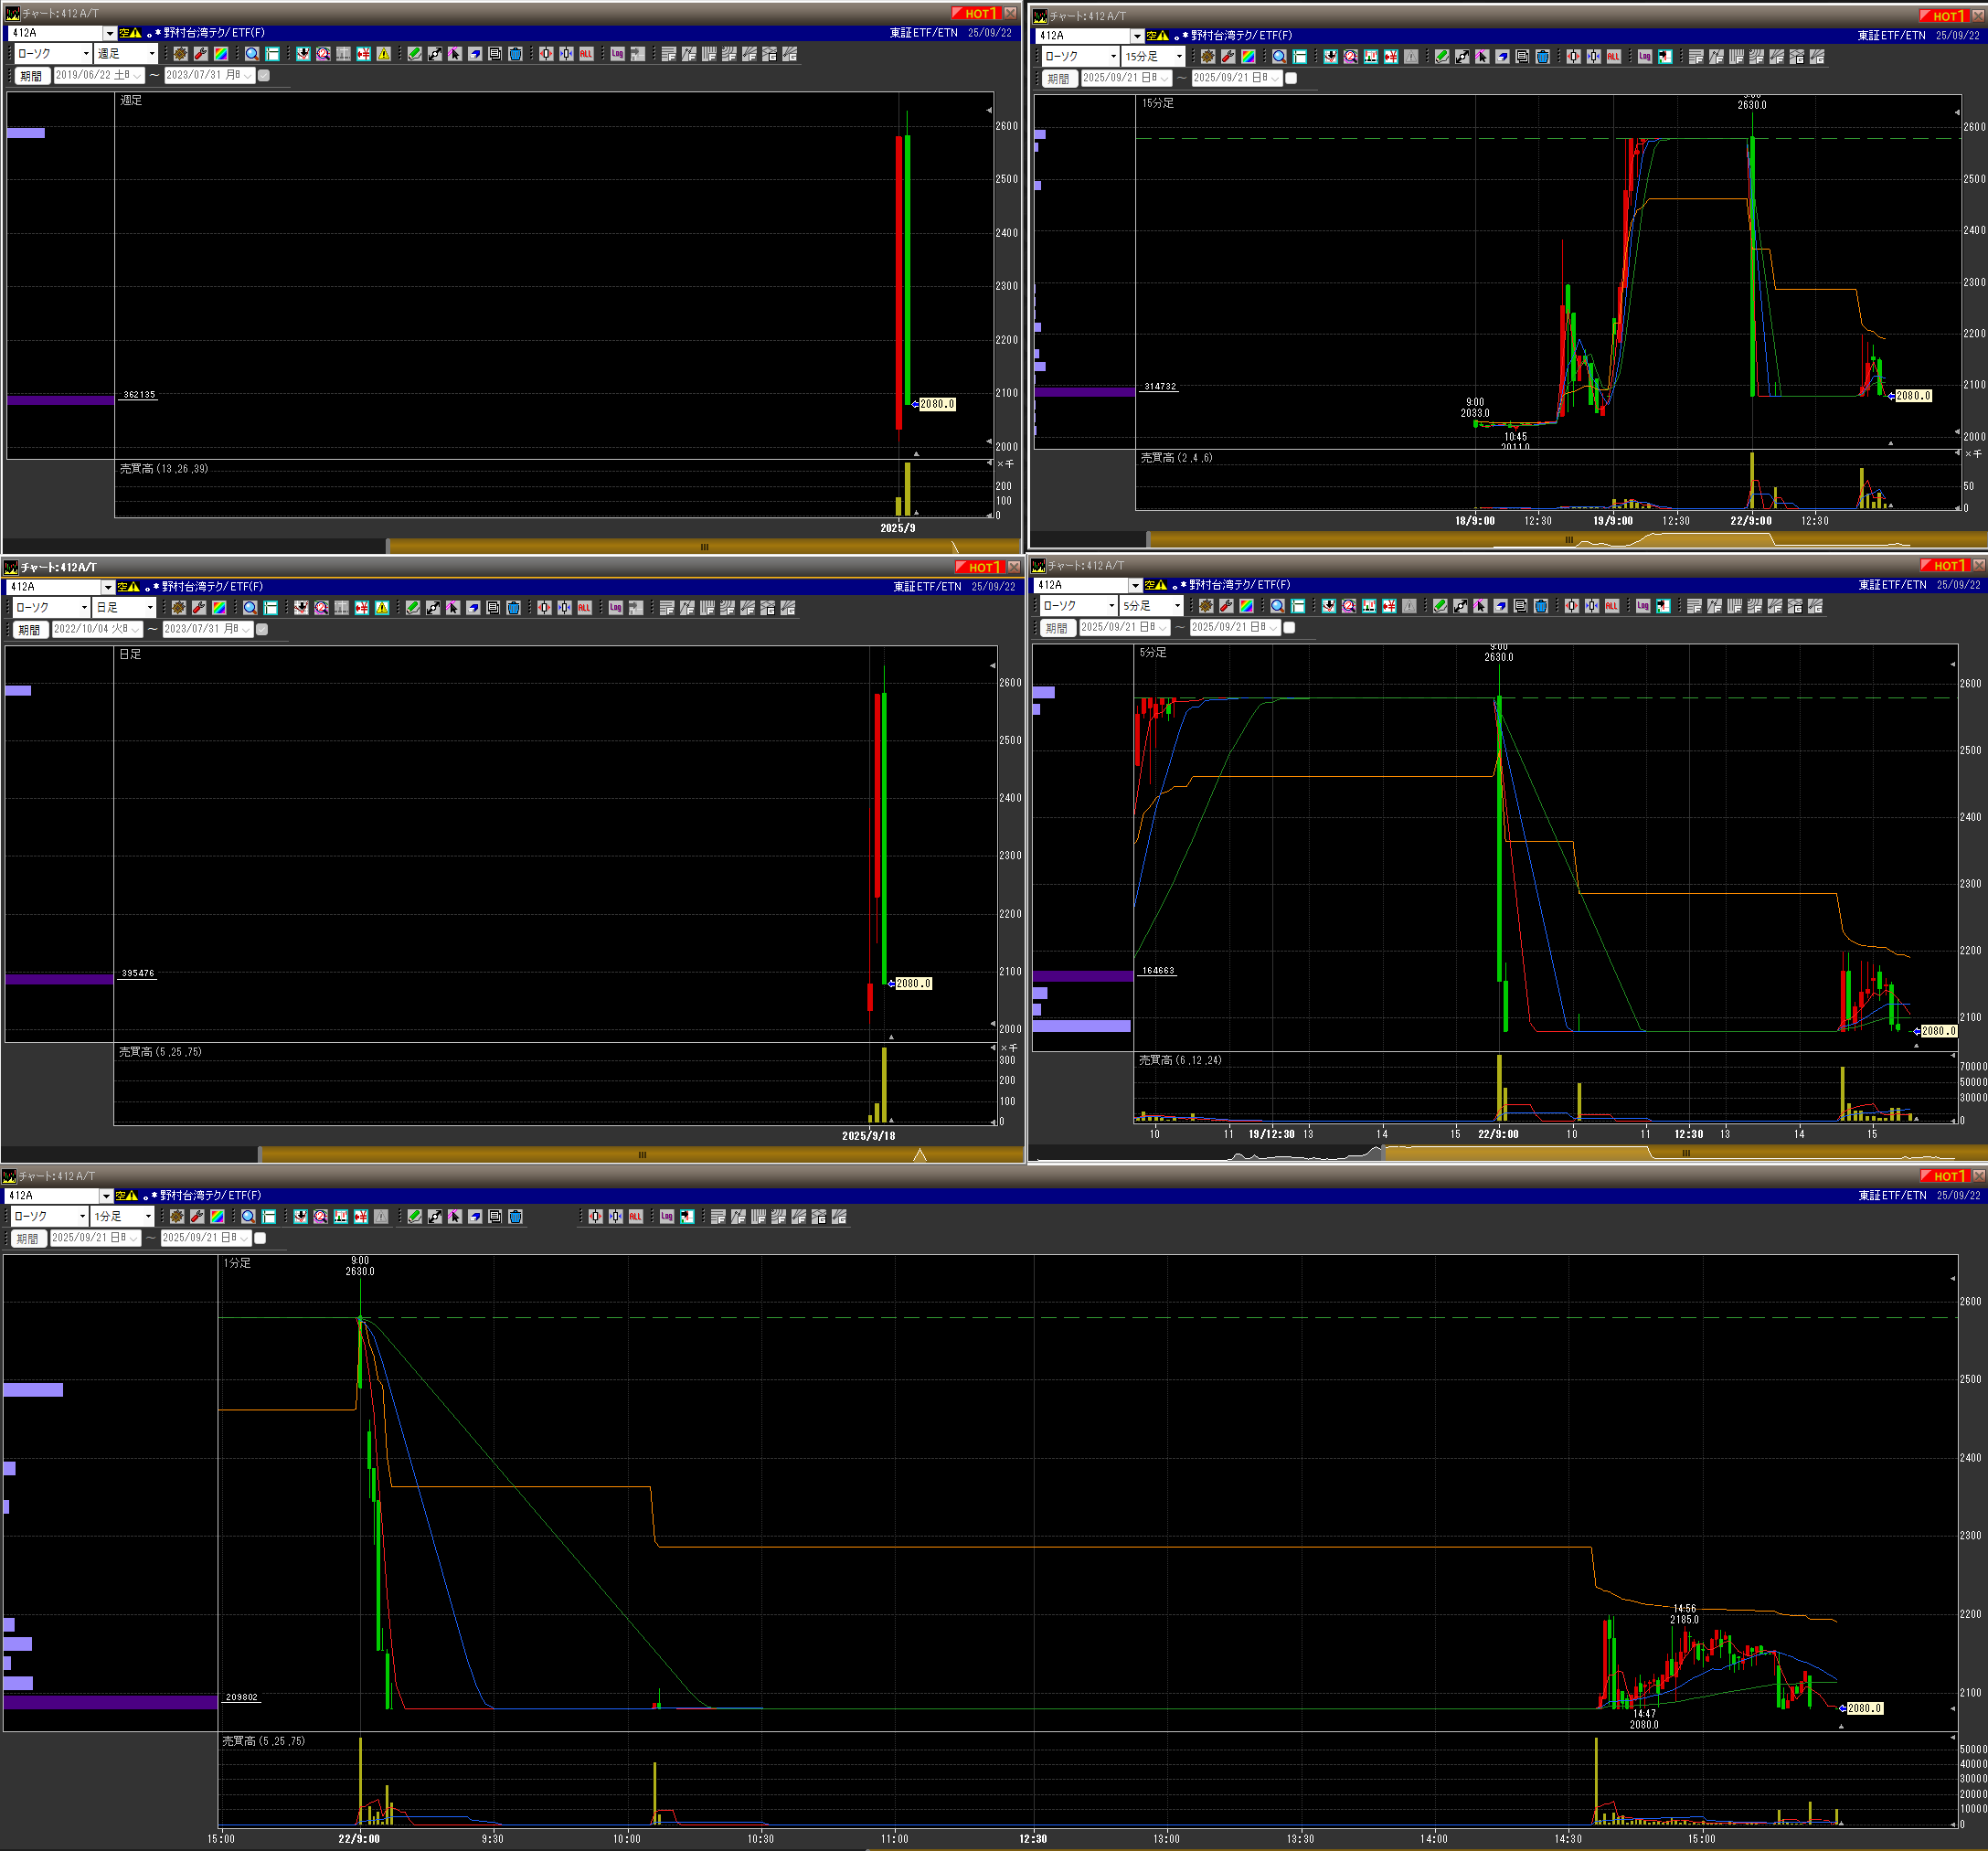Open the 15分足 timeframe dropdown
Viewport: 1988px width, 1851px height.
[1179, 57]
